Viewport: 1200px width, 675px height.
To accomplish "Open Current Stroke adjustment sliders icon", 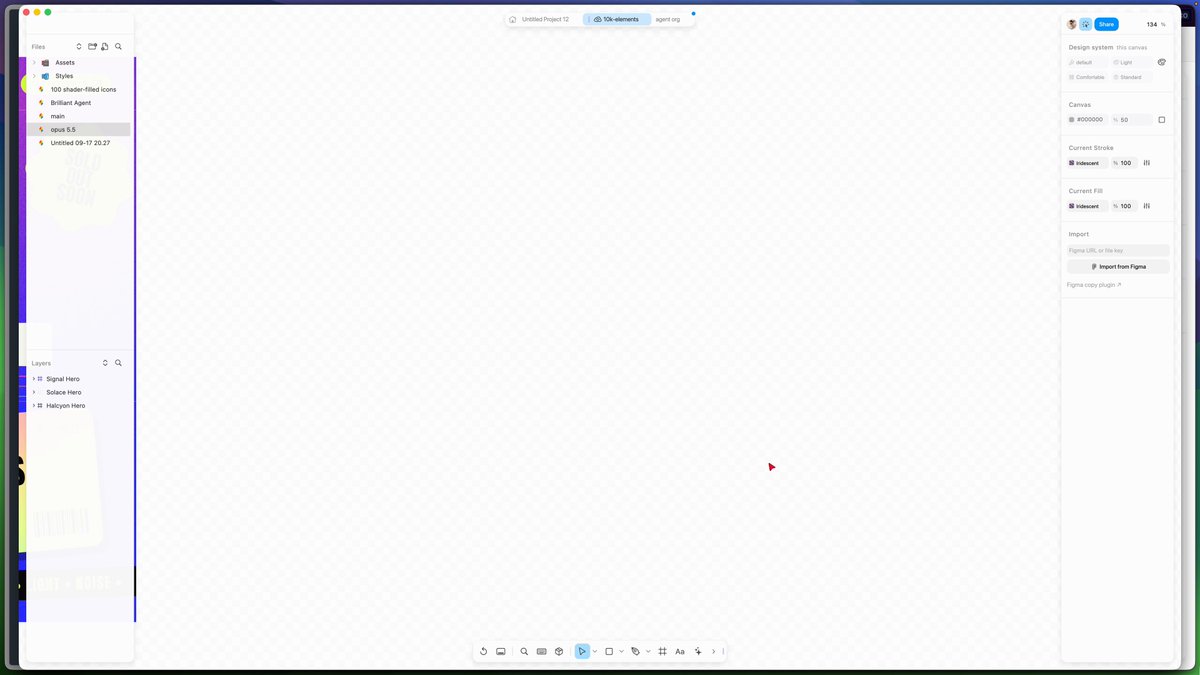I will tap(1147, 163).
